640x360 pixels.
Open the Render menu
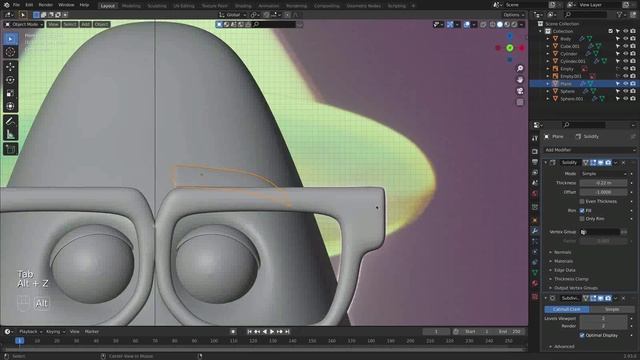(x=45, y=5)
